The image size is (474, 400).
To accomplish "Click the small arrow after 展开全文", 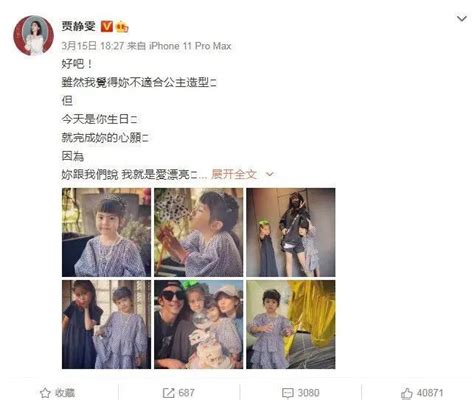I will [x=270, y=174].
